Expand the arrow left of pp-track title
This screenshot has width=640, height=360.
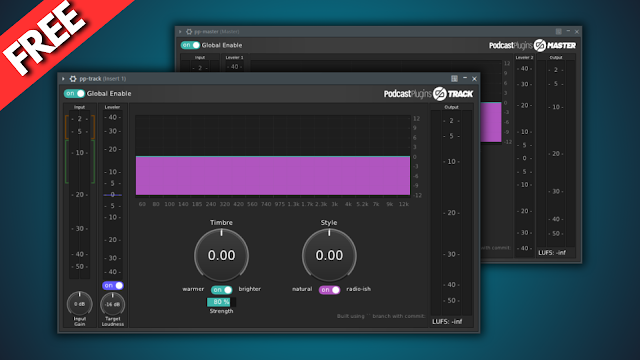point(63,79)
